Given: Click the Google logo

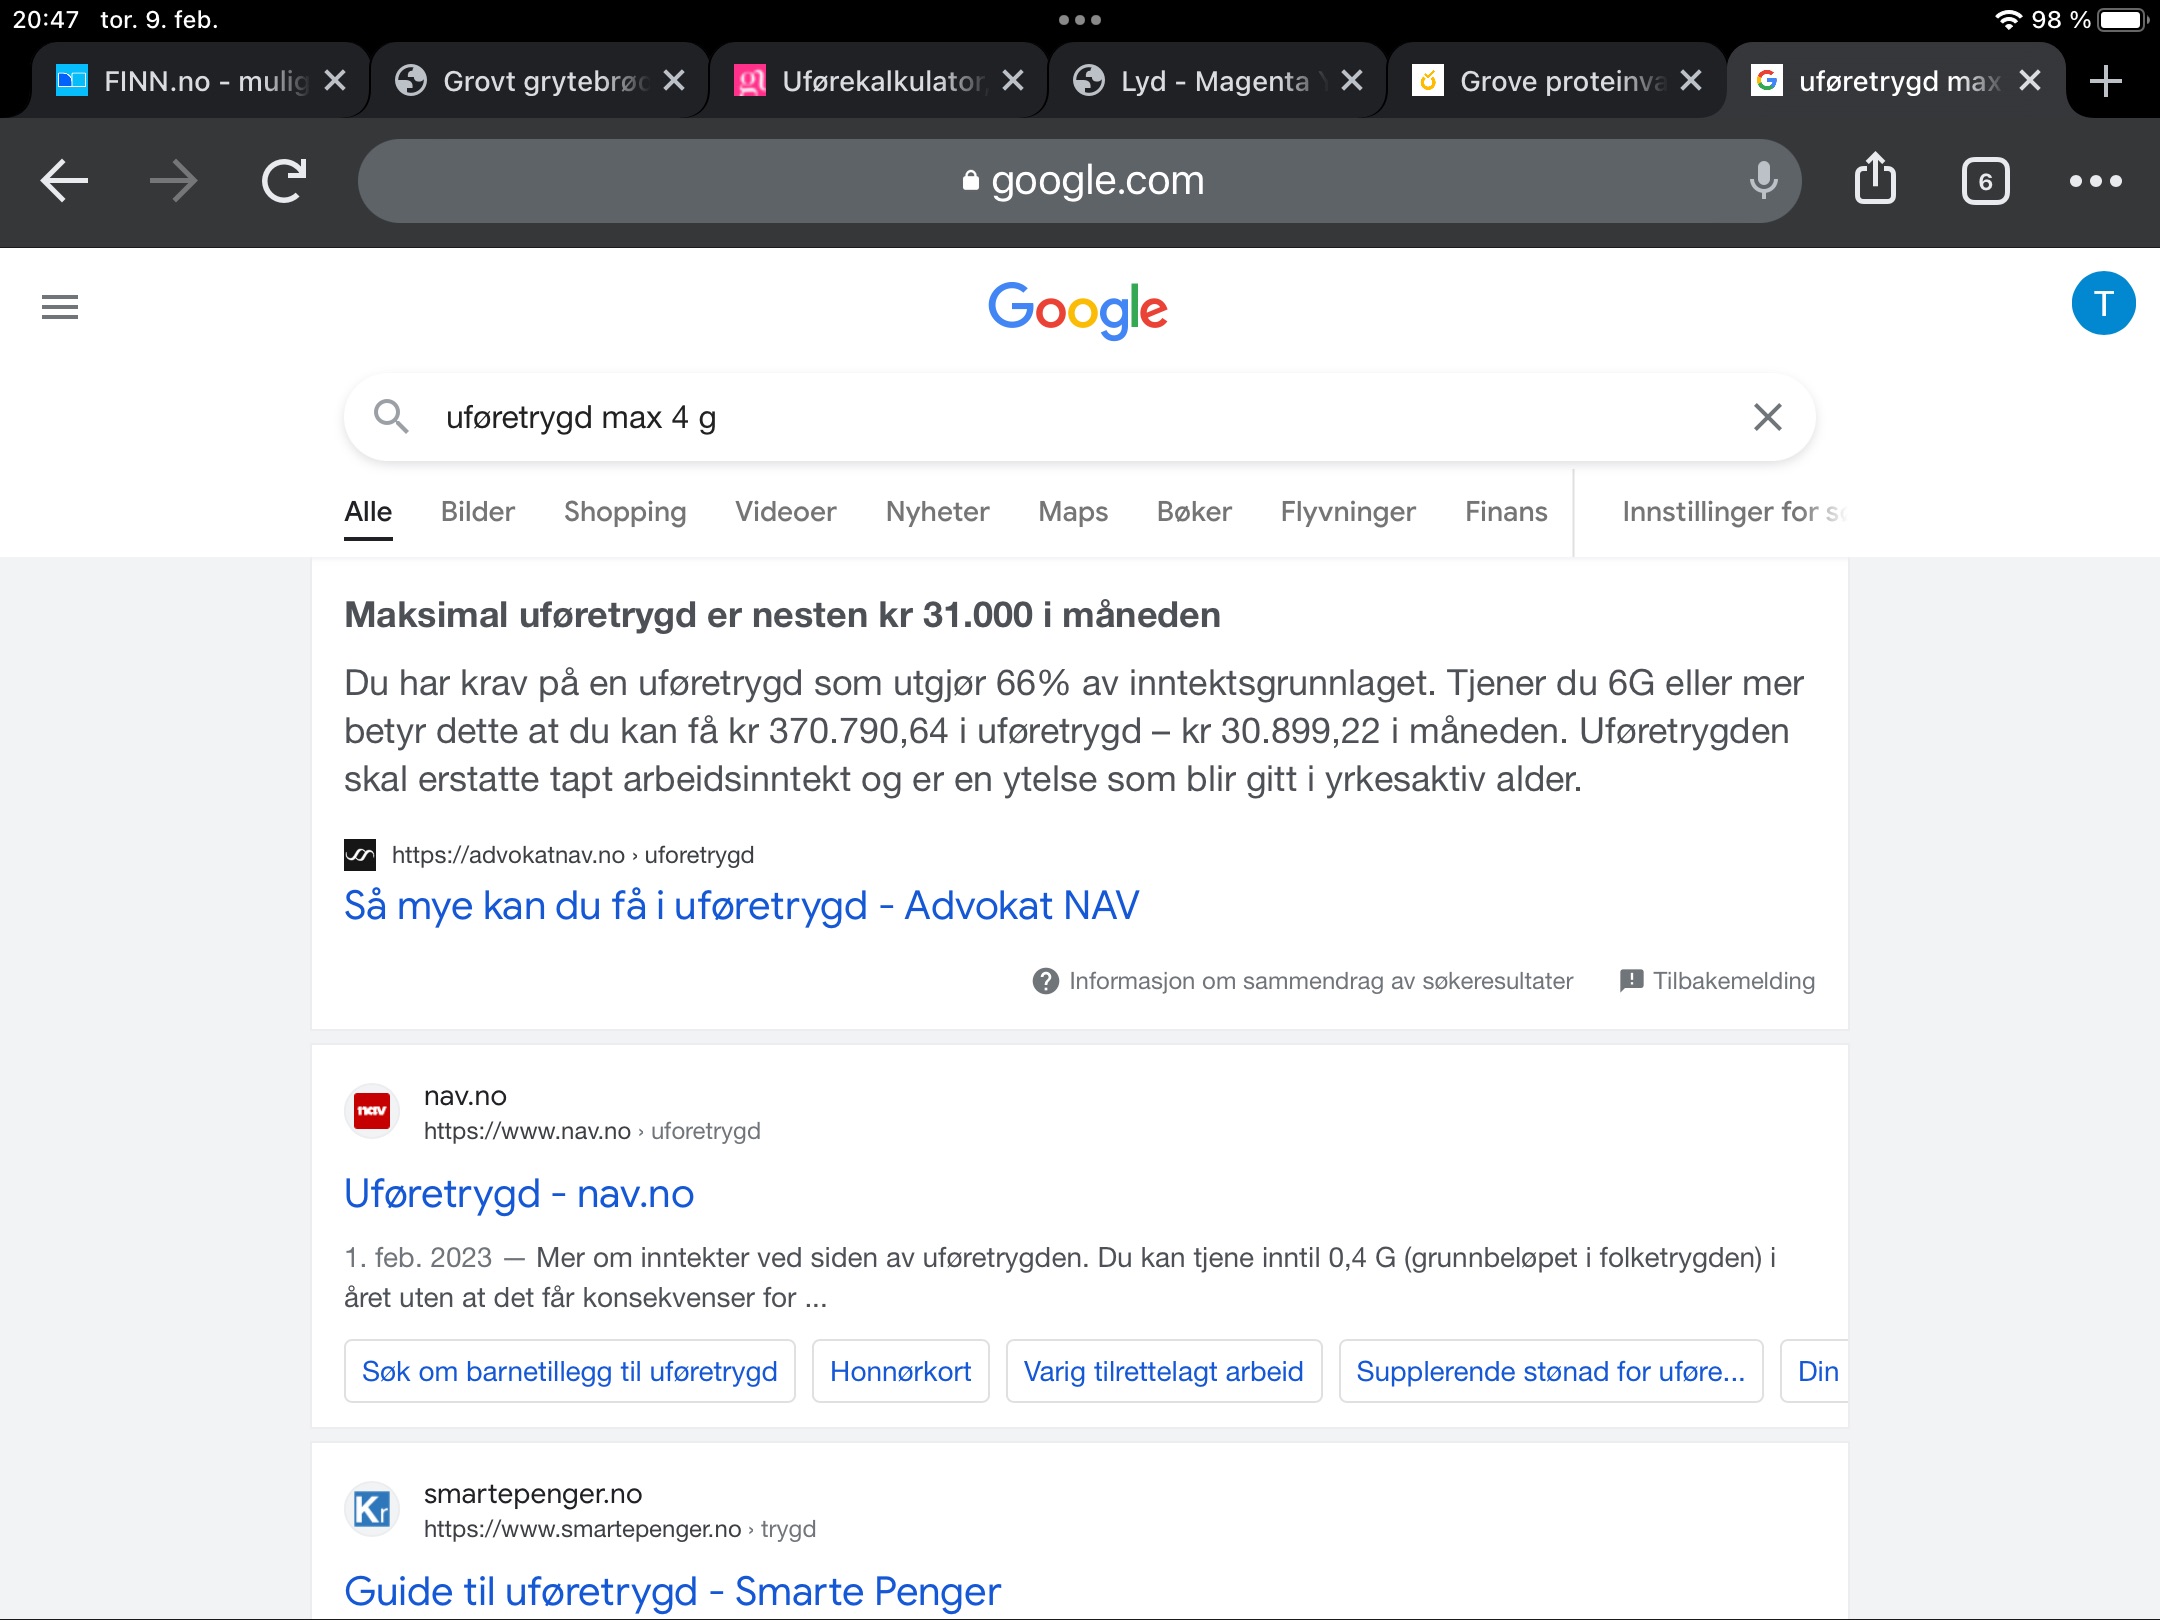Looking at the screenshot, I should point(1078,309).
